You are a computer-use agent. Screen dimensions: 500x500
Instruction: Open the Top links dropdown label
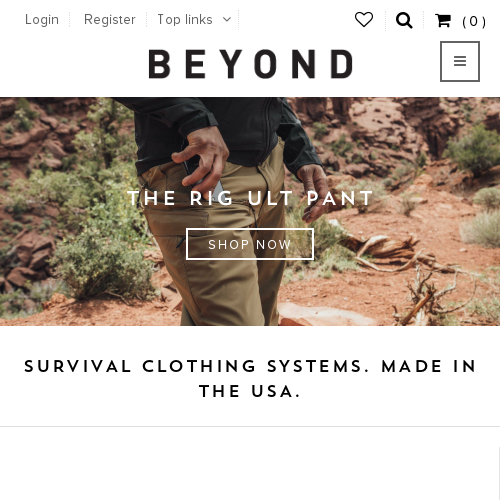tap(185, 20)
